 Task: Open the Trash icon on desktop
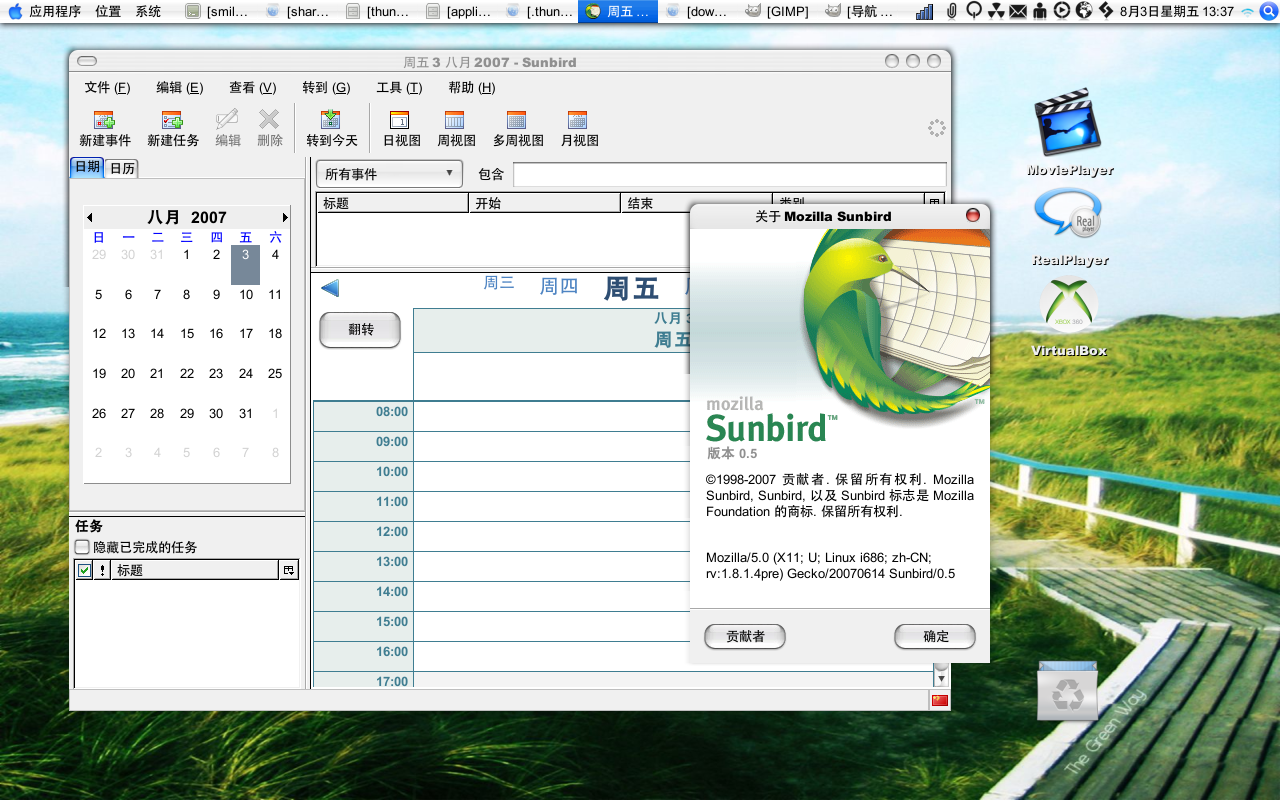[1067, 690]
